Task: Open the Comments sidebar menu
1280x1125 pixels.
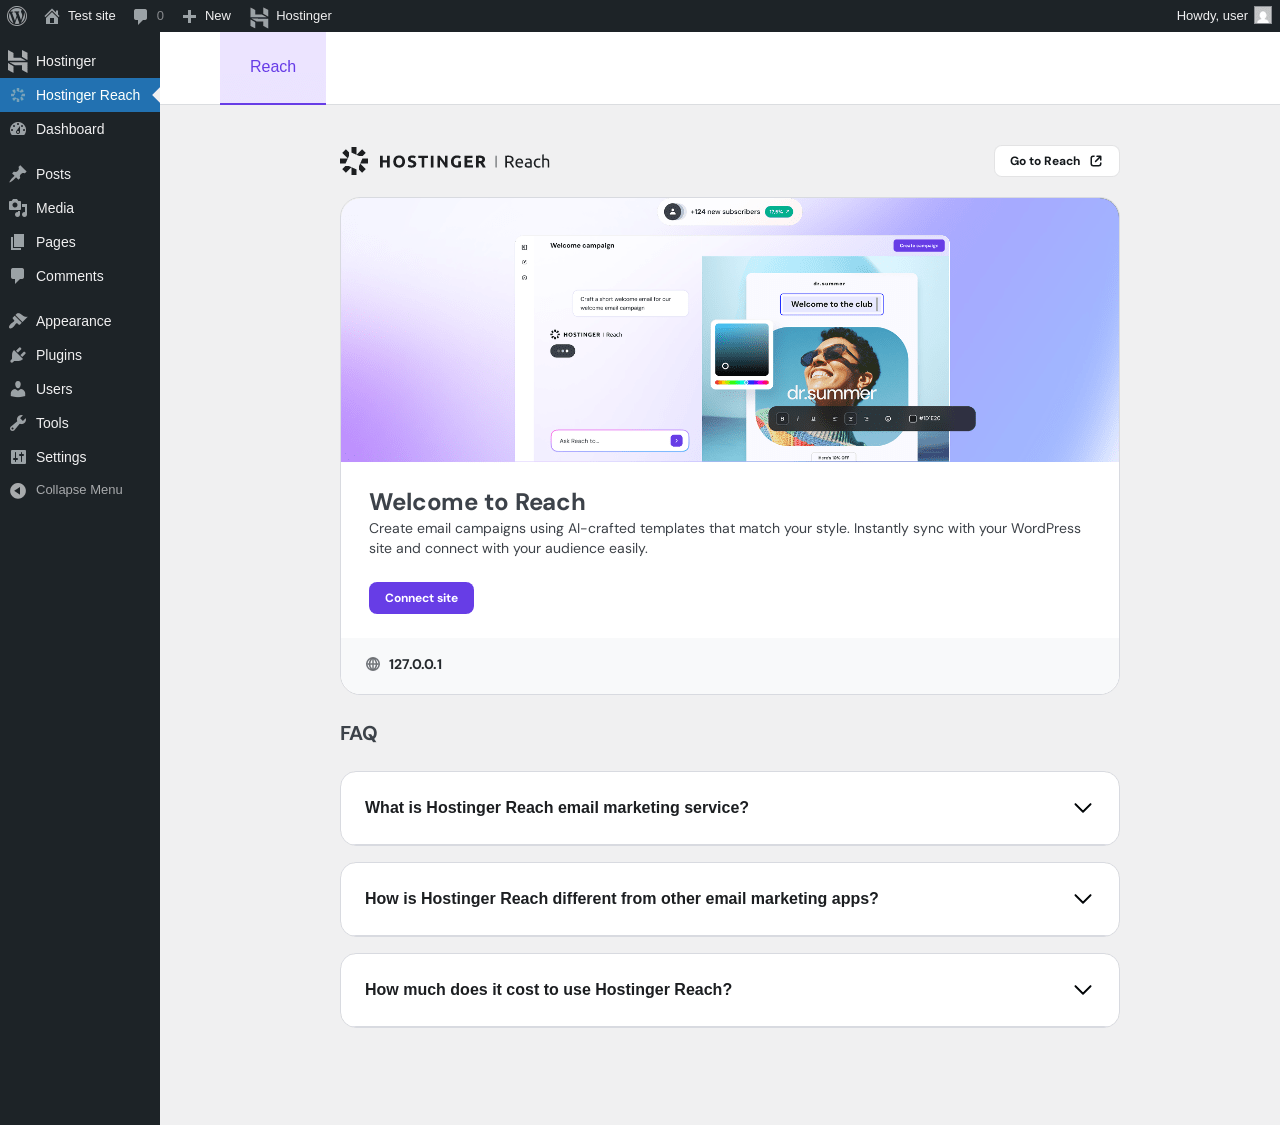Action: pos(80,276)
